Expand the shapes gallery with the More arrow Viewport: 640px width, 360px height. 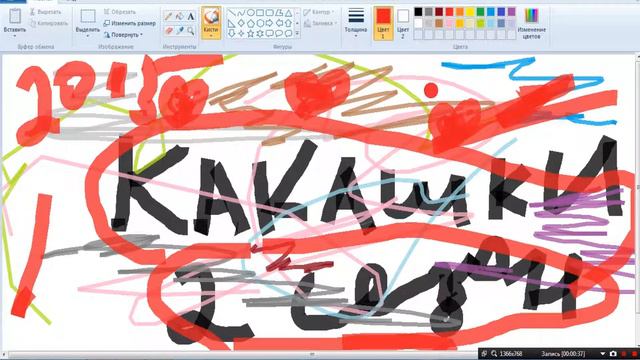pos(298,33)
